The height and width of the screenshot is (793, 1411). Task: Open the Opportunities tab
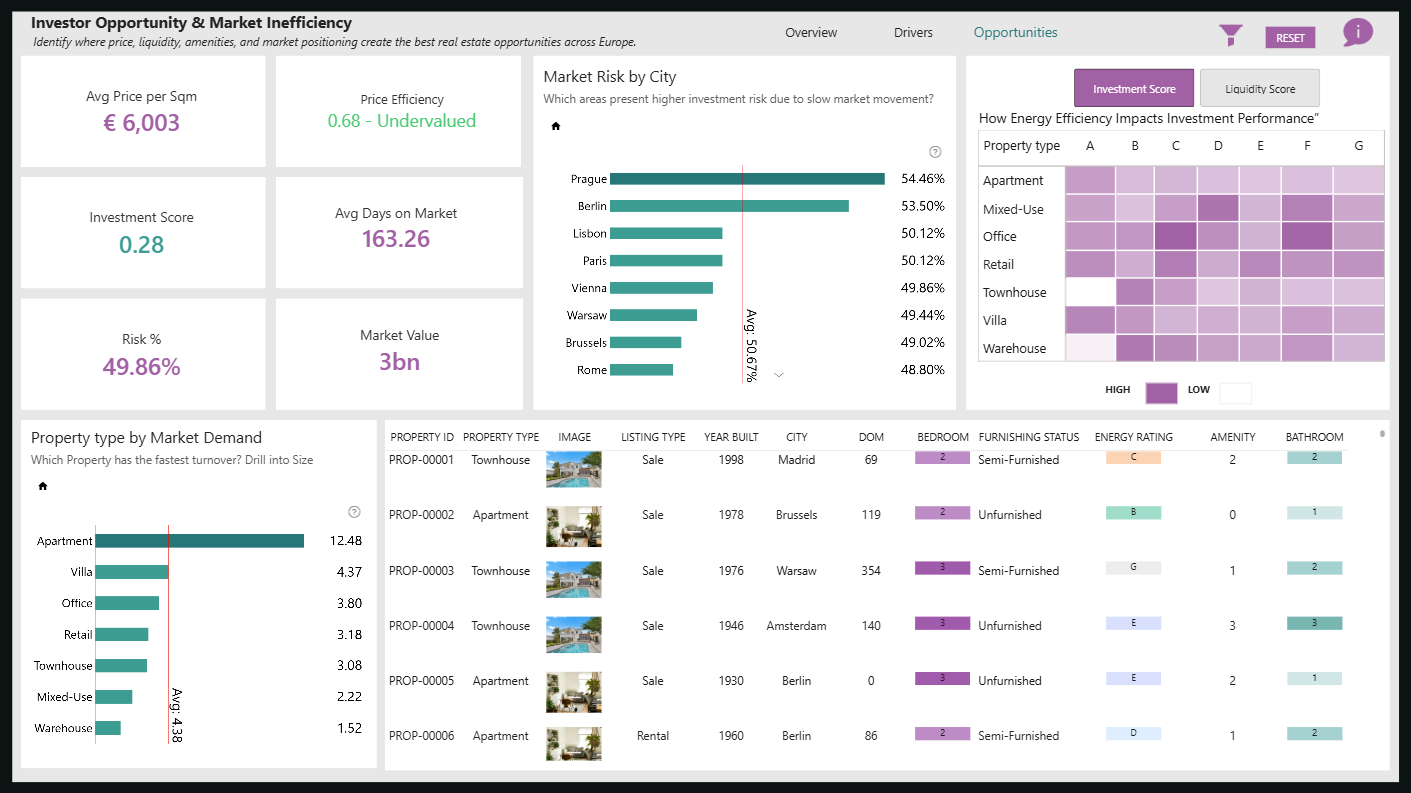click(x=1015, y=33)
